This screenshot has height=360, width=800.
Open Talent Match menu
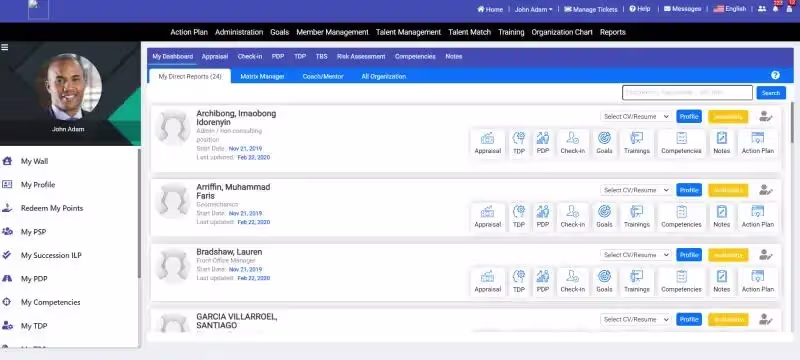(x=469, y=32)
